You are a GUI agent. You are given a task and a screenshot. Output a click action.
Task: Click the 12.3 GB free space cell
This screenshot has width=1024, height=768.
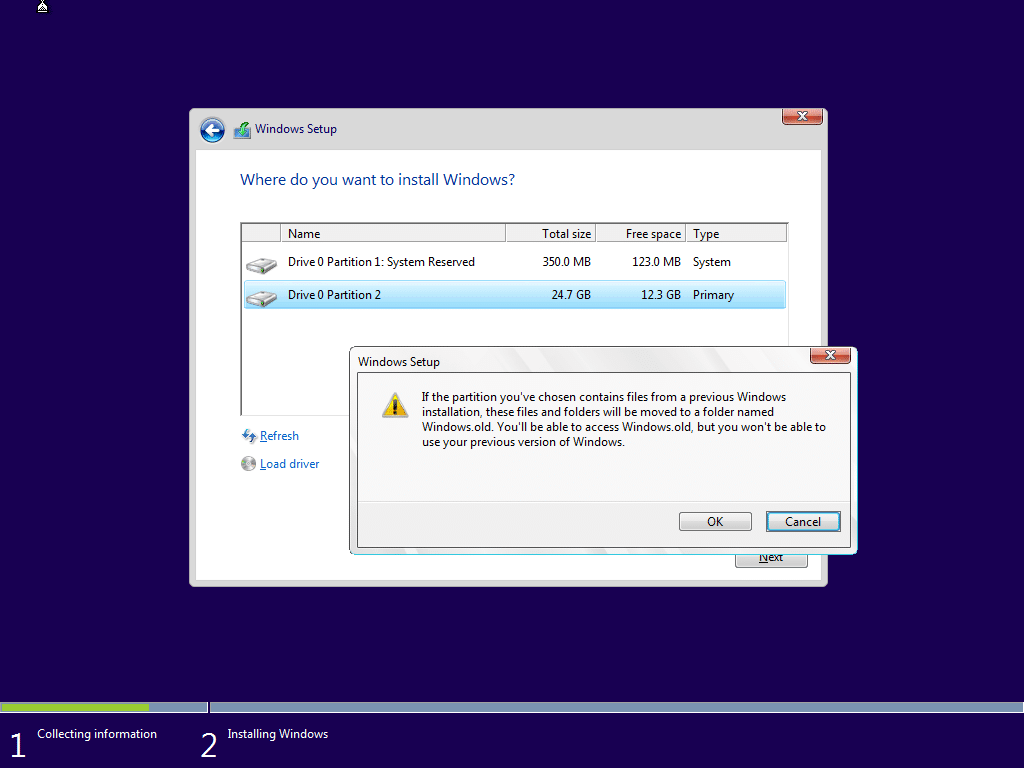click(x=661, y=295)
